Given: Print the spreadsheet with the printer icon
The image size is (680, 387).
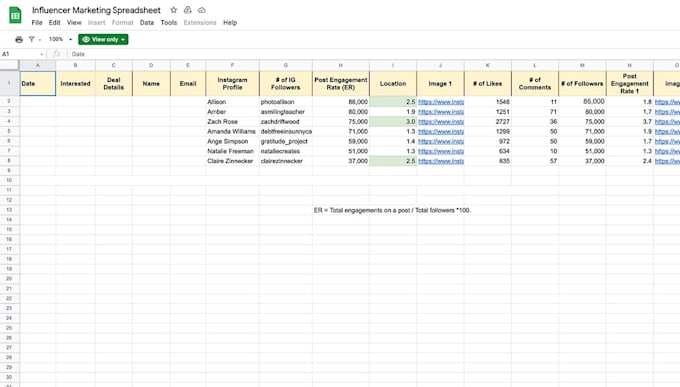Looking at the screenshot, I should 19,39.
